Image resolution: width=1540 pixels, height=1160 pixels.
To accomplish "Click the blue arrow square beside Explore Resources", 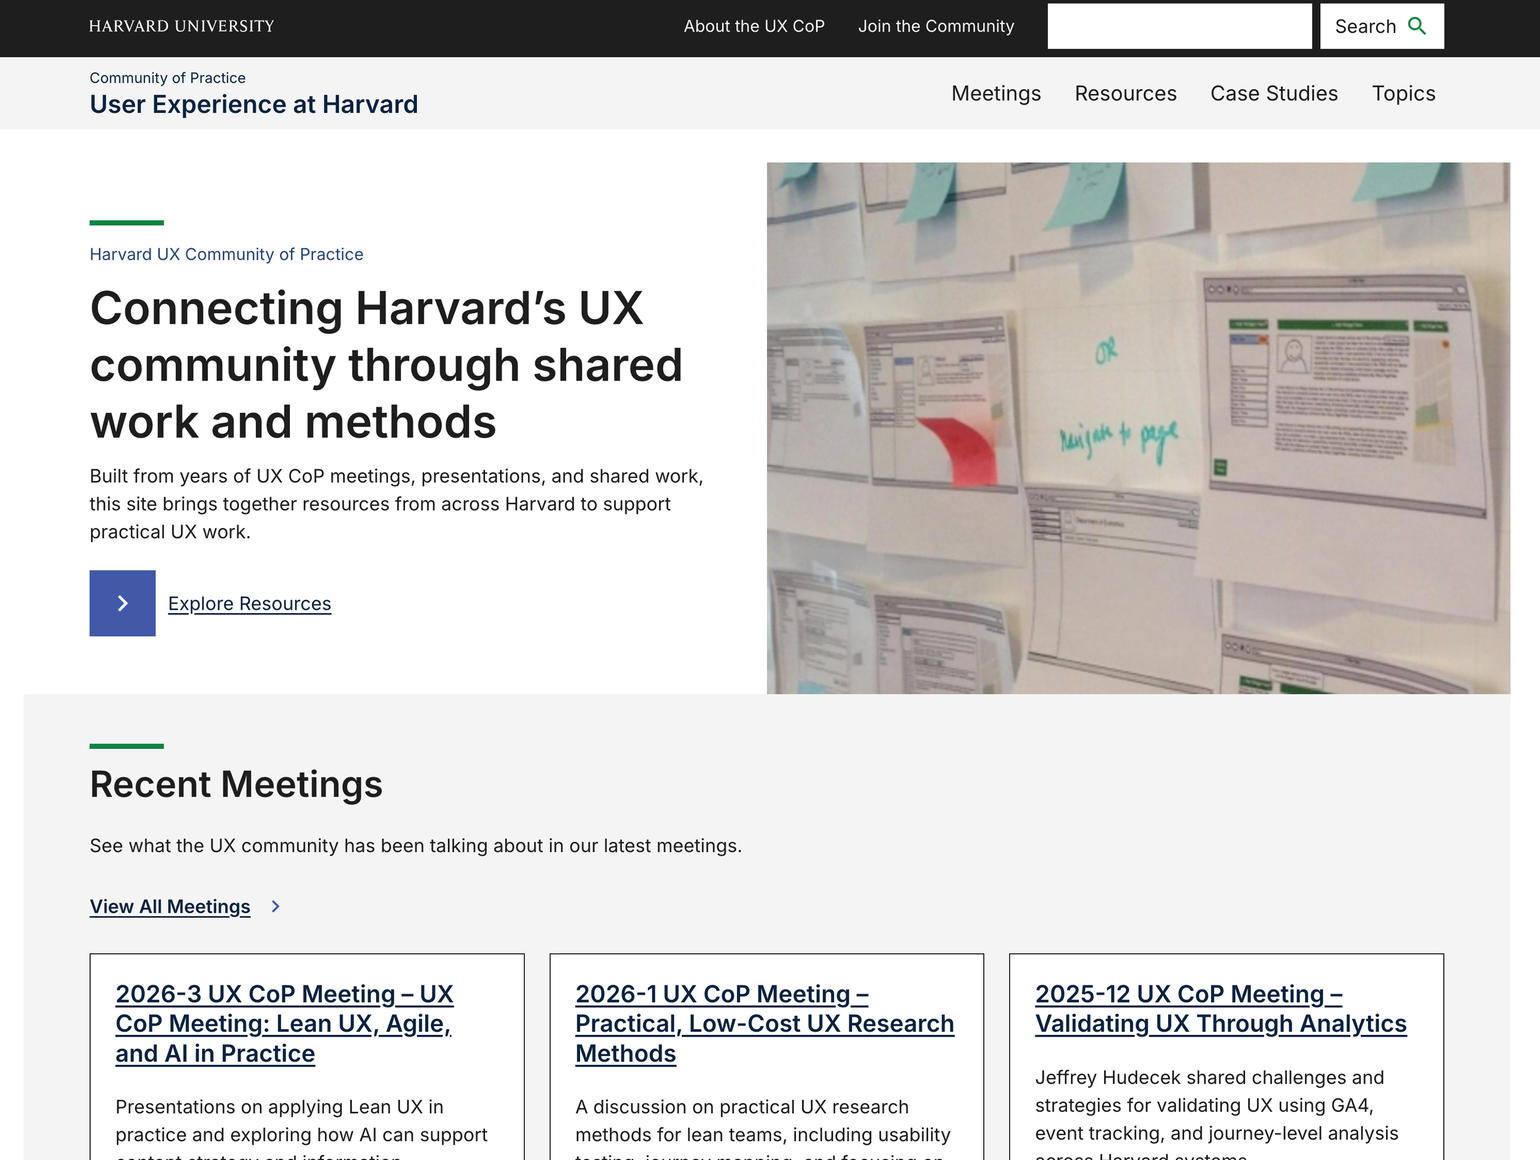I will pos(122,603).
